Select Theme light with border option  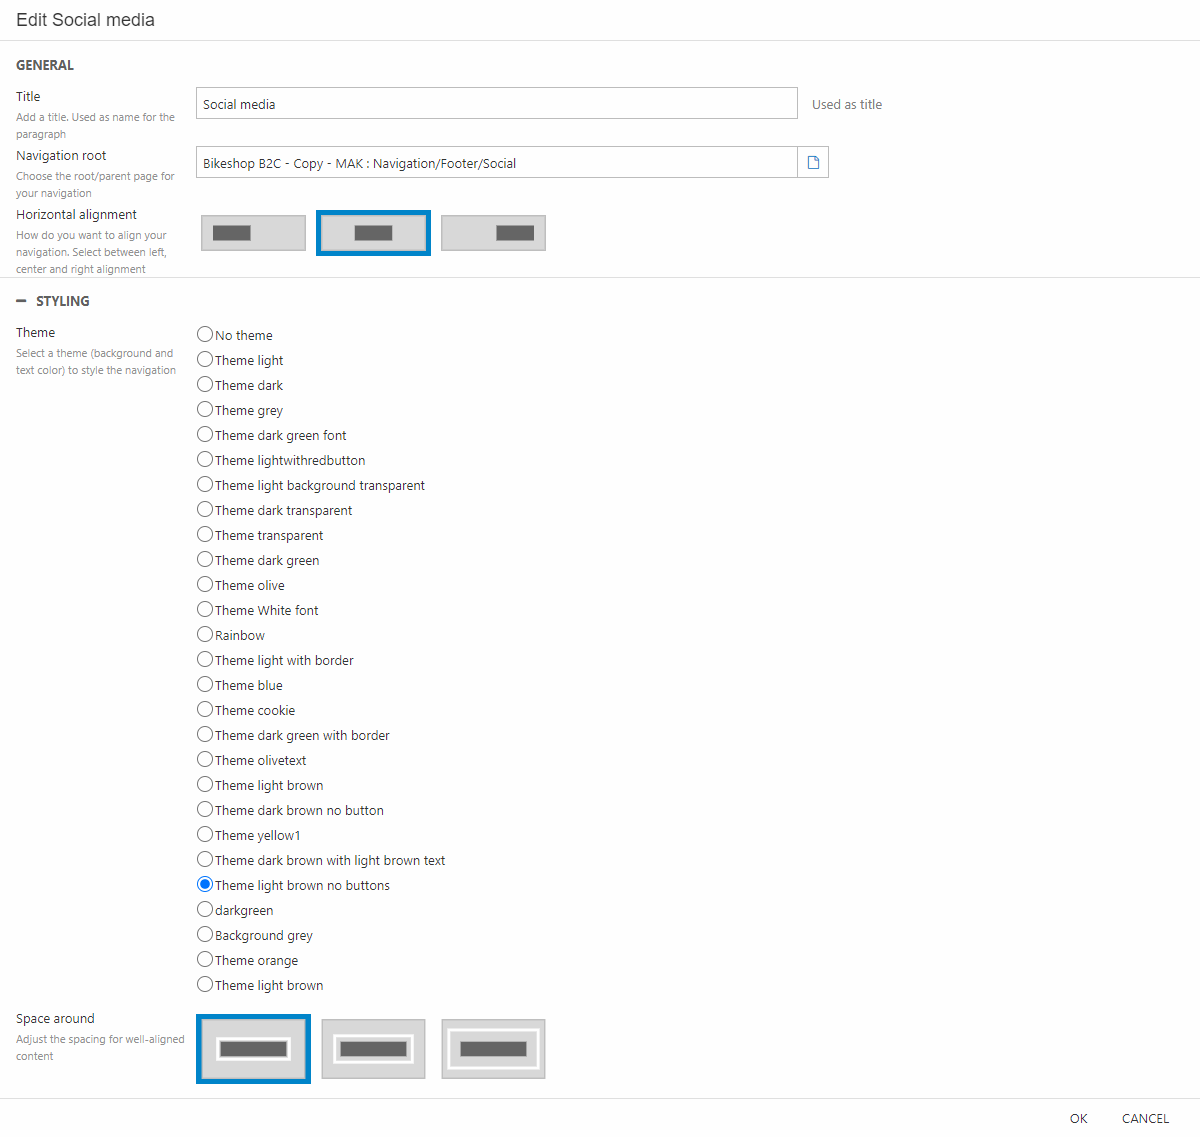point(205,660)
